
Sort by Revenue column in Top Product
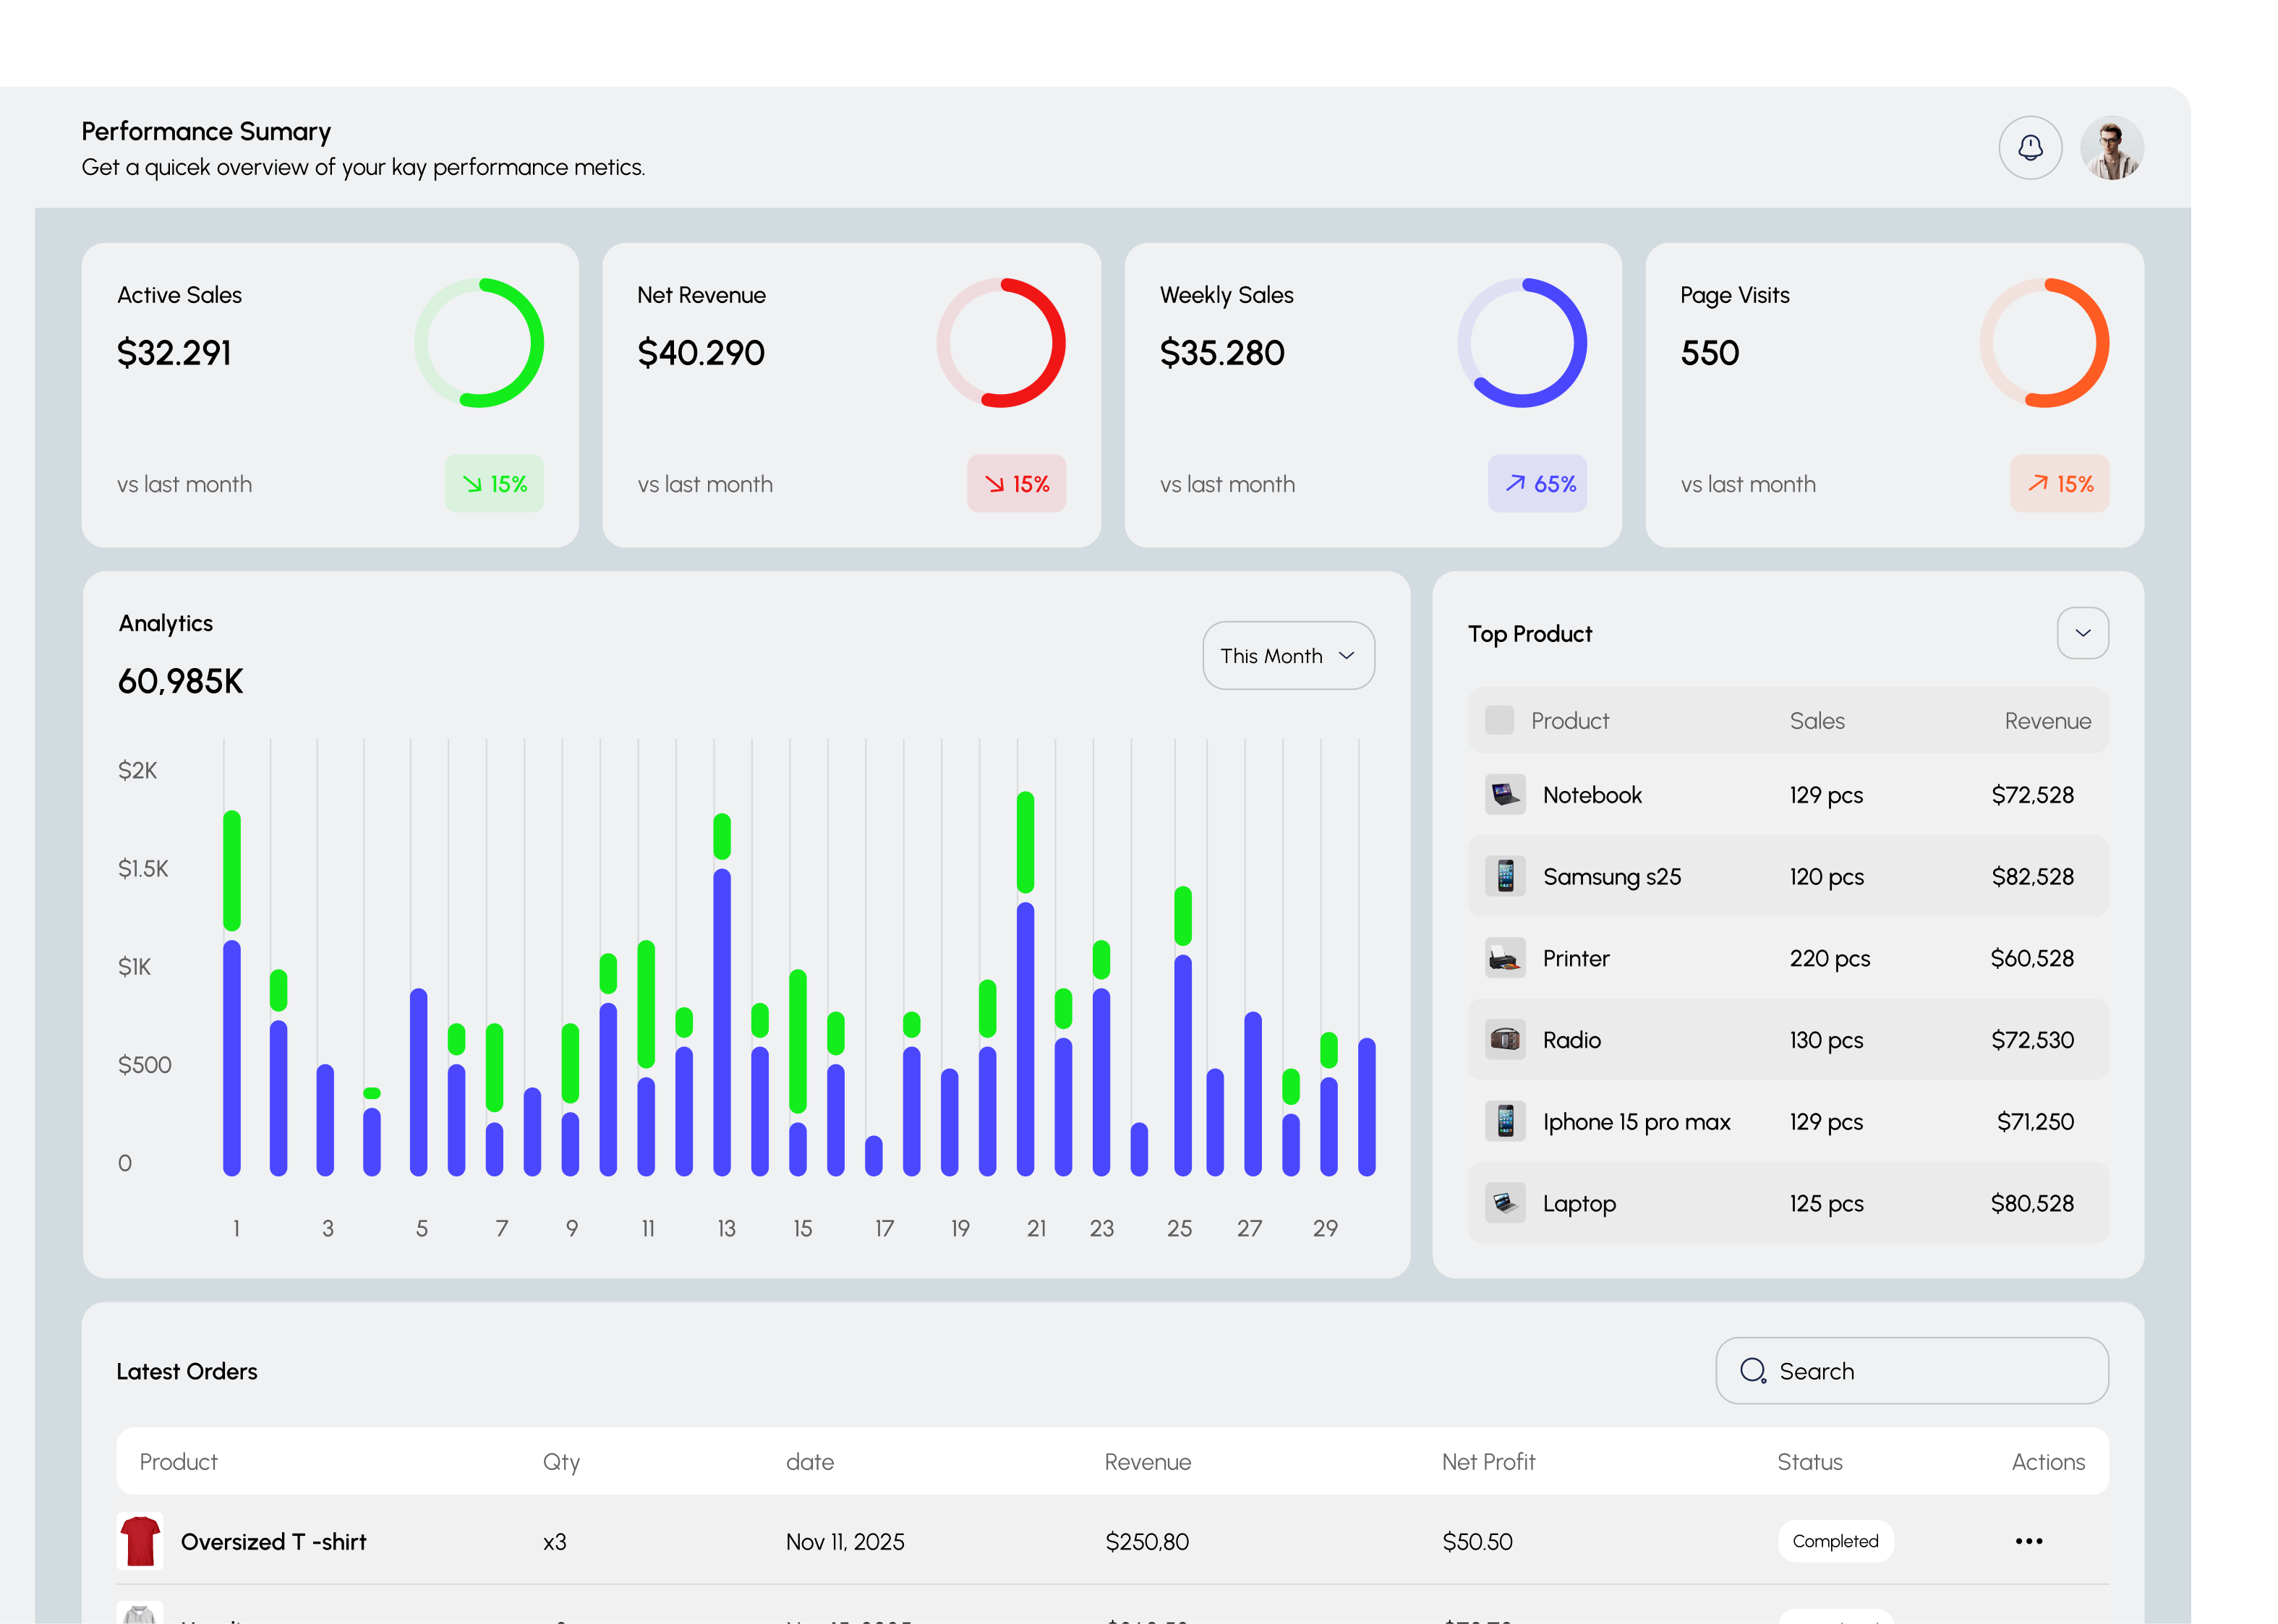[2047, 721]
